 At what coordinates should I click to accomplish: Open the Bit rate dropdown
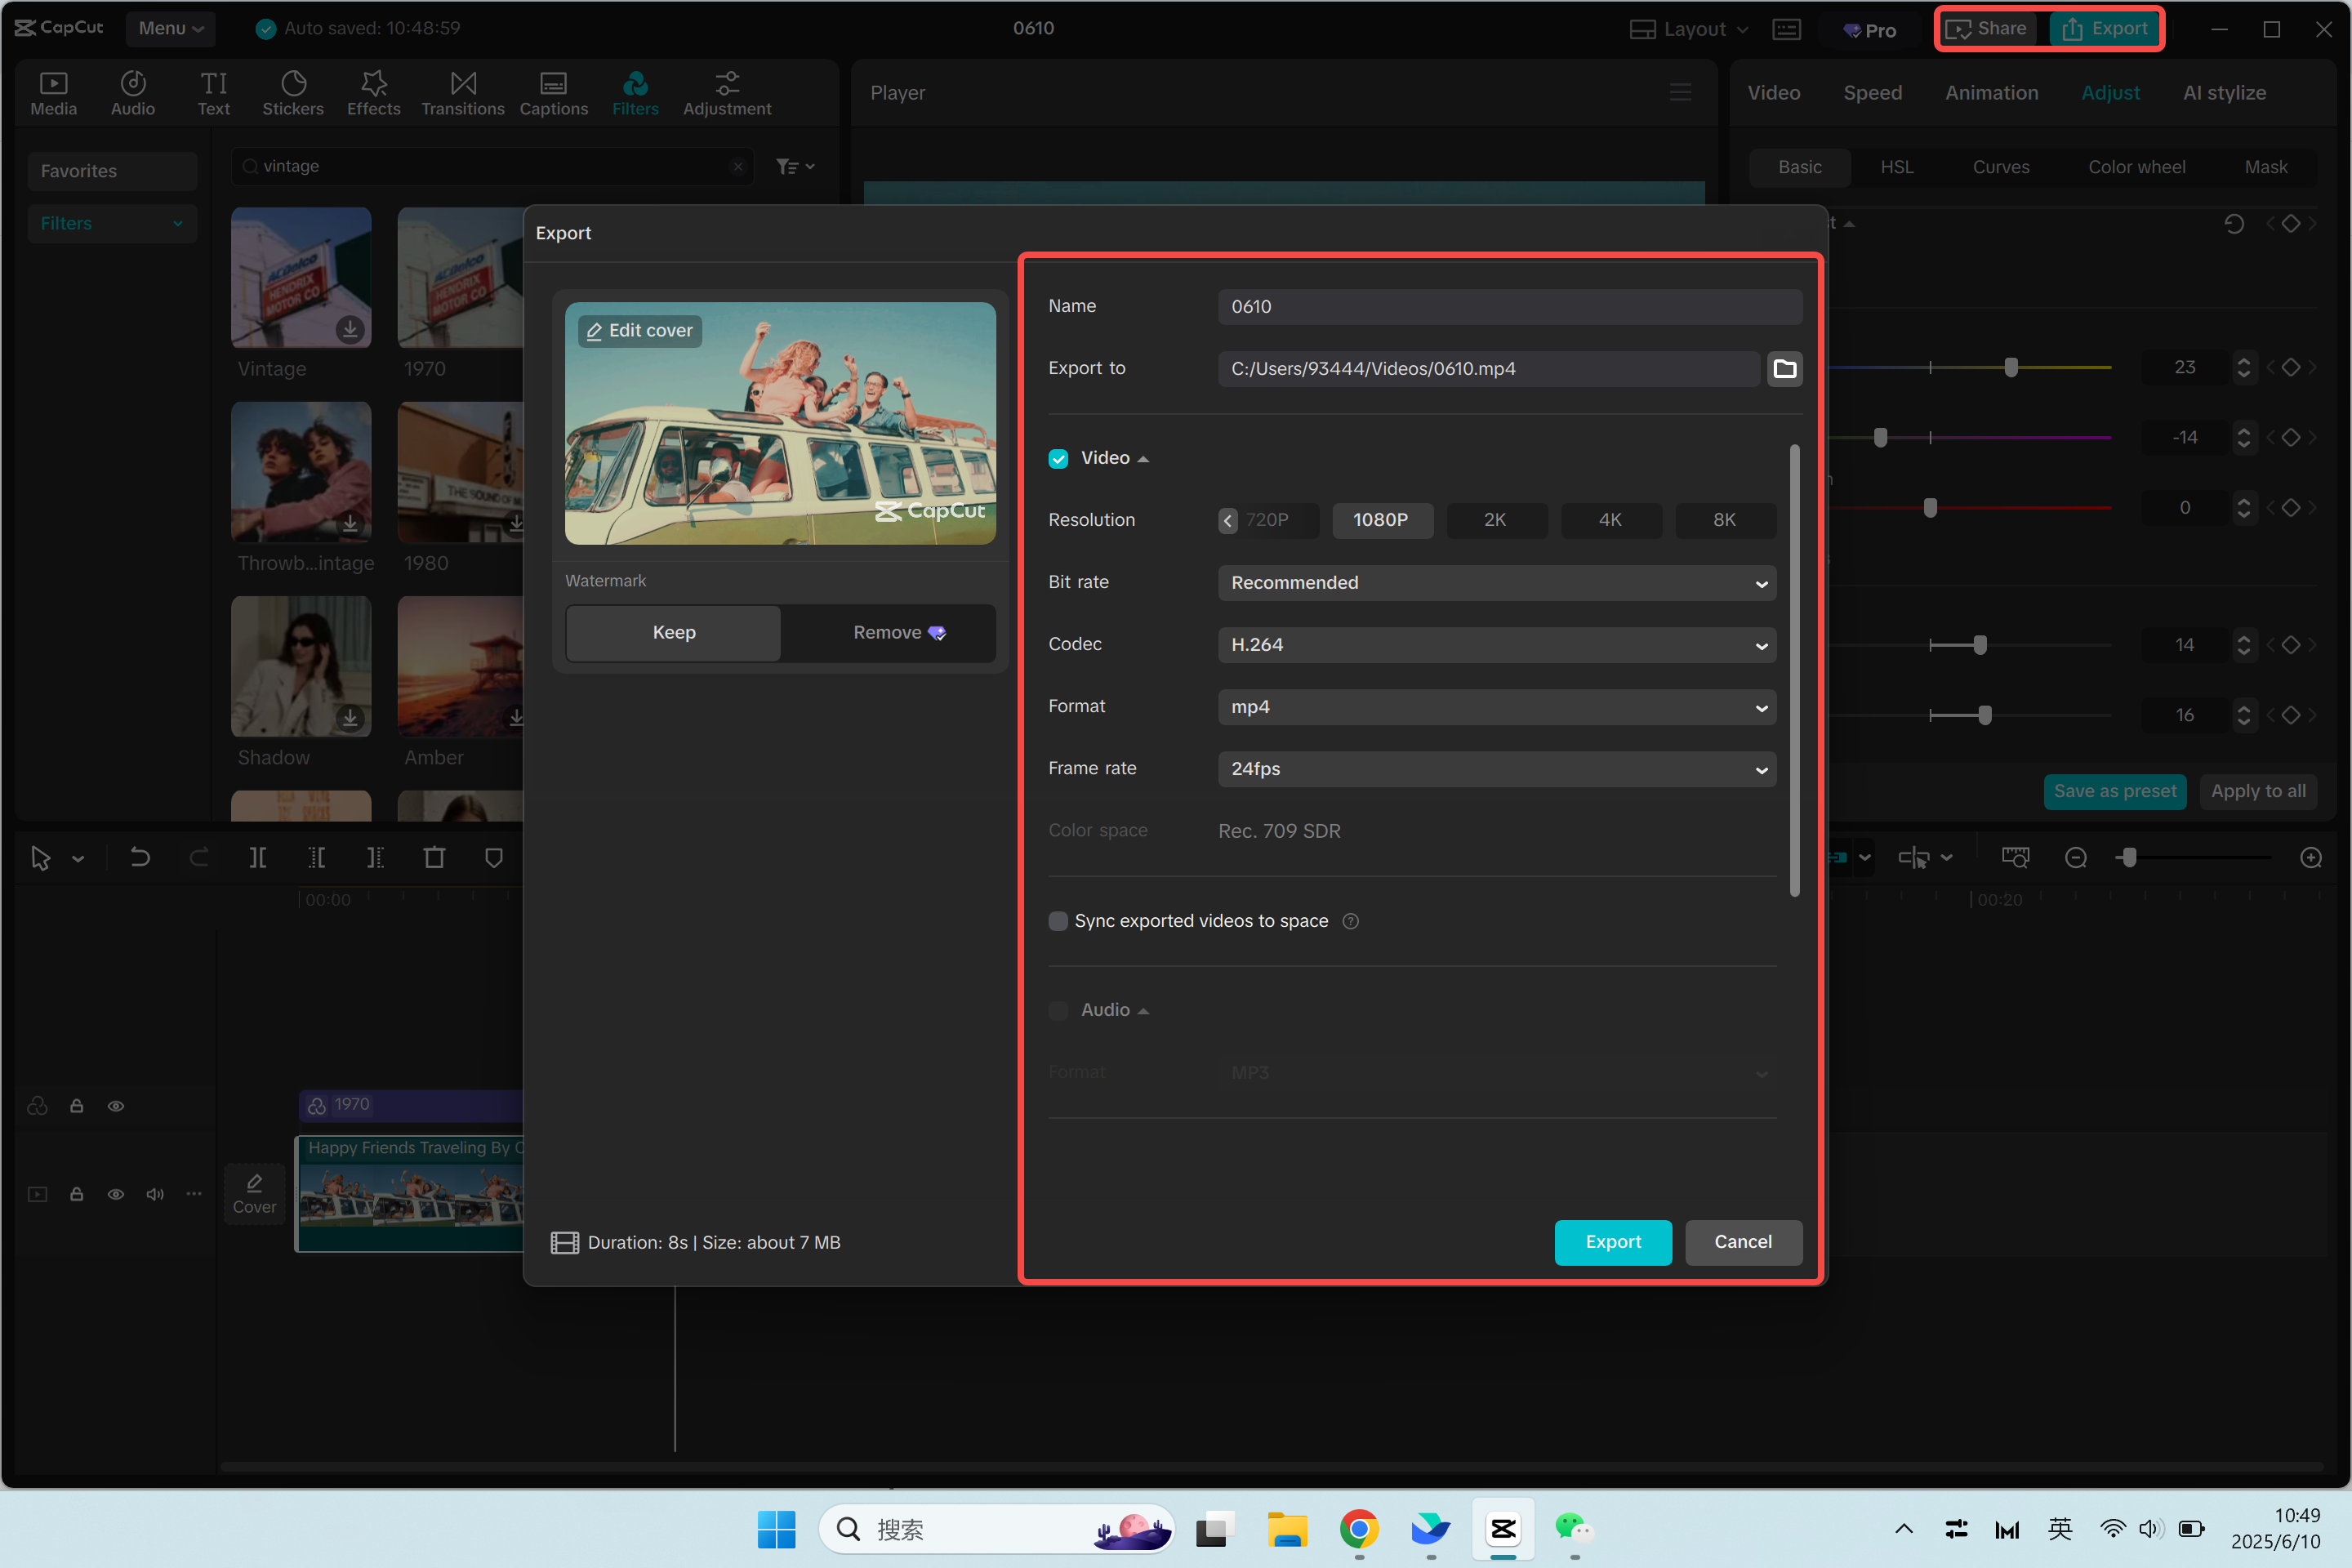pyautogui.click(x=1494, y=583)
